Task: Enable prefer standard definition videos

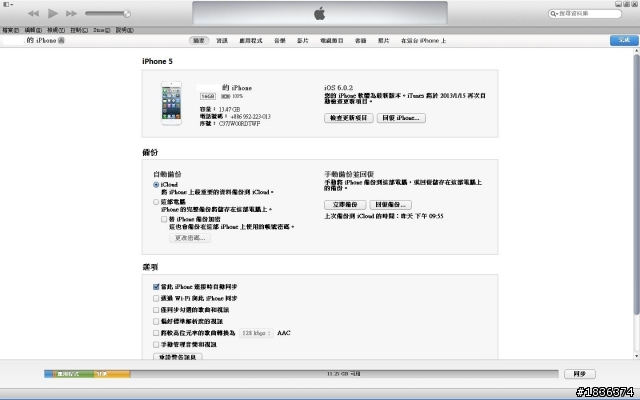Action: pos(156,322)
